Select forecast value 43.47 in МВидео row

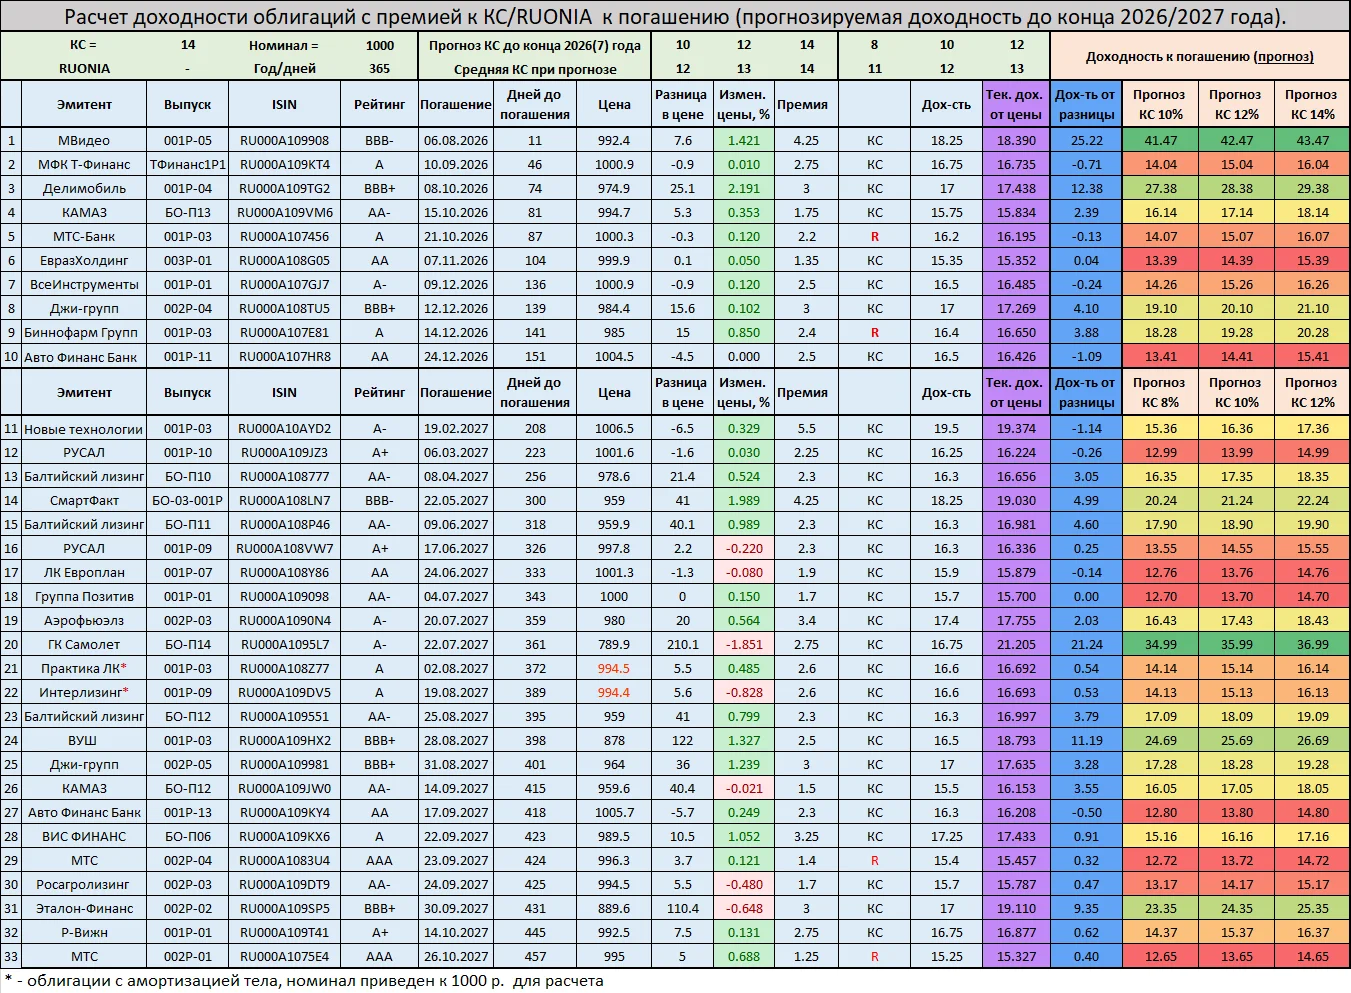(x=1311, y=141)
